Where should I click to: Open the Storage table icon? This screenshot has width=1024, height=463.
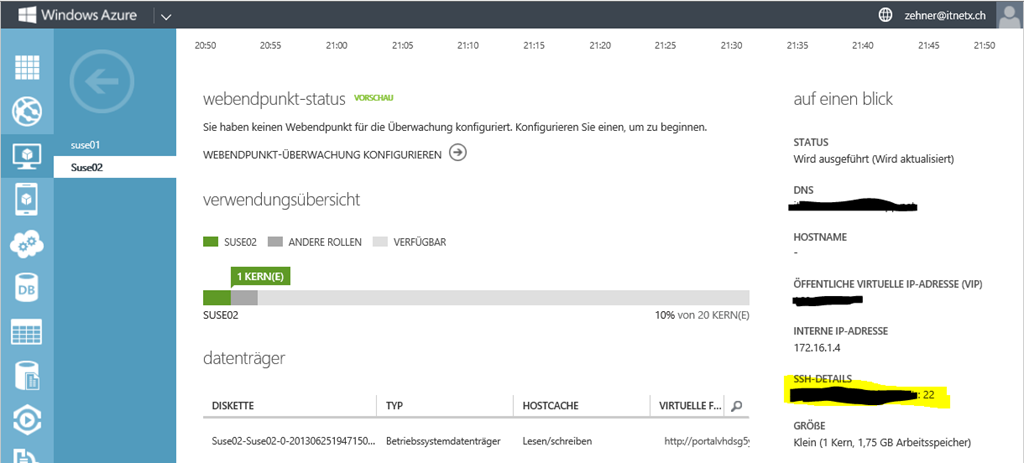coord(26,332)
